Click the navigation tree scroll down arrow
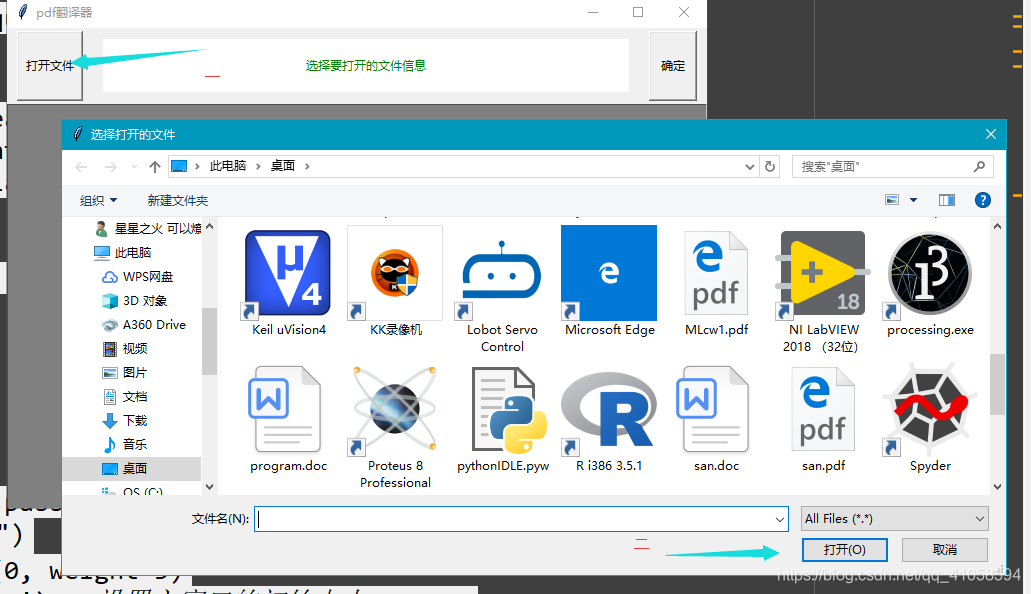The height and width of the screenshot is (594, 1031). (x=209, y=487)
